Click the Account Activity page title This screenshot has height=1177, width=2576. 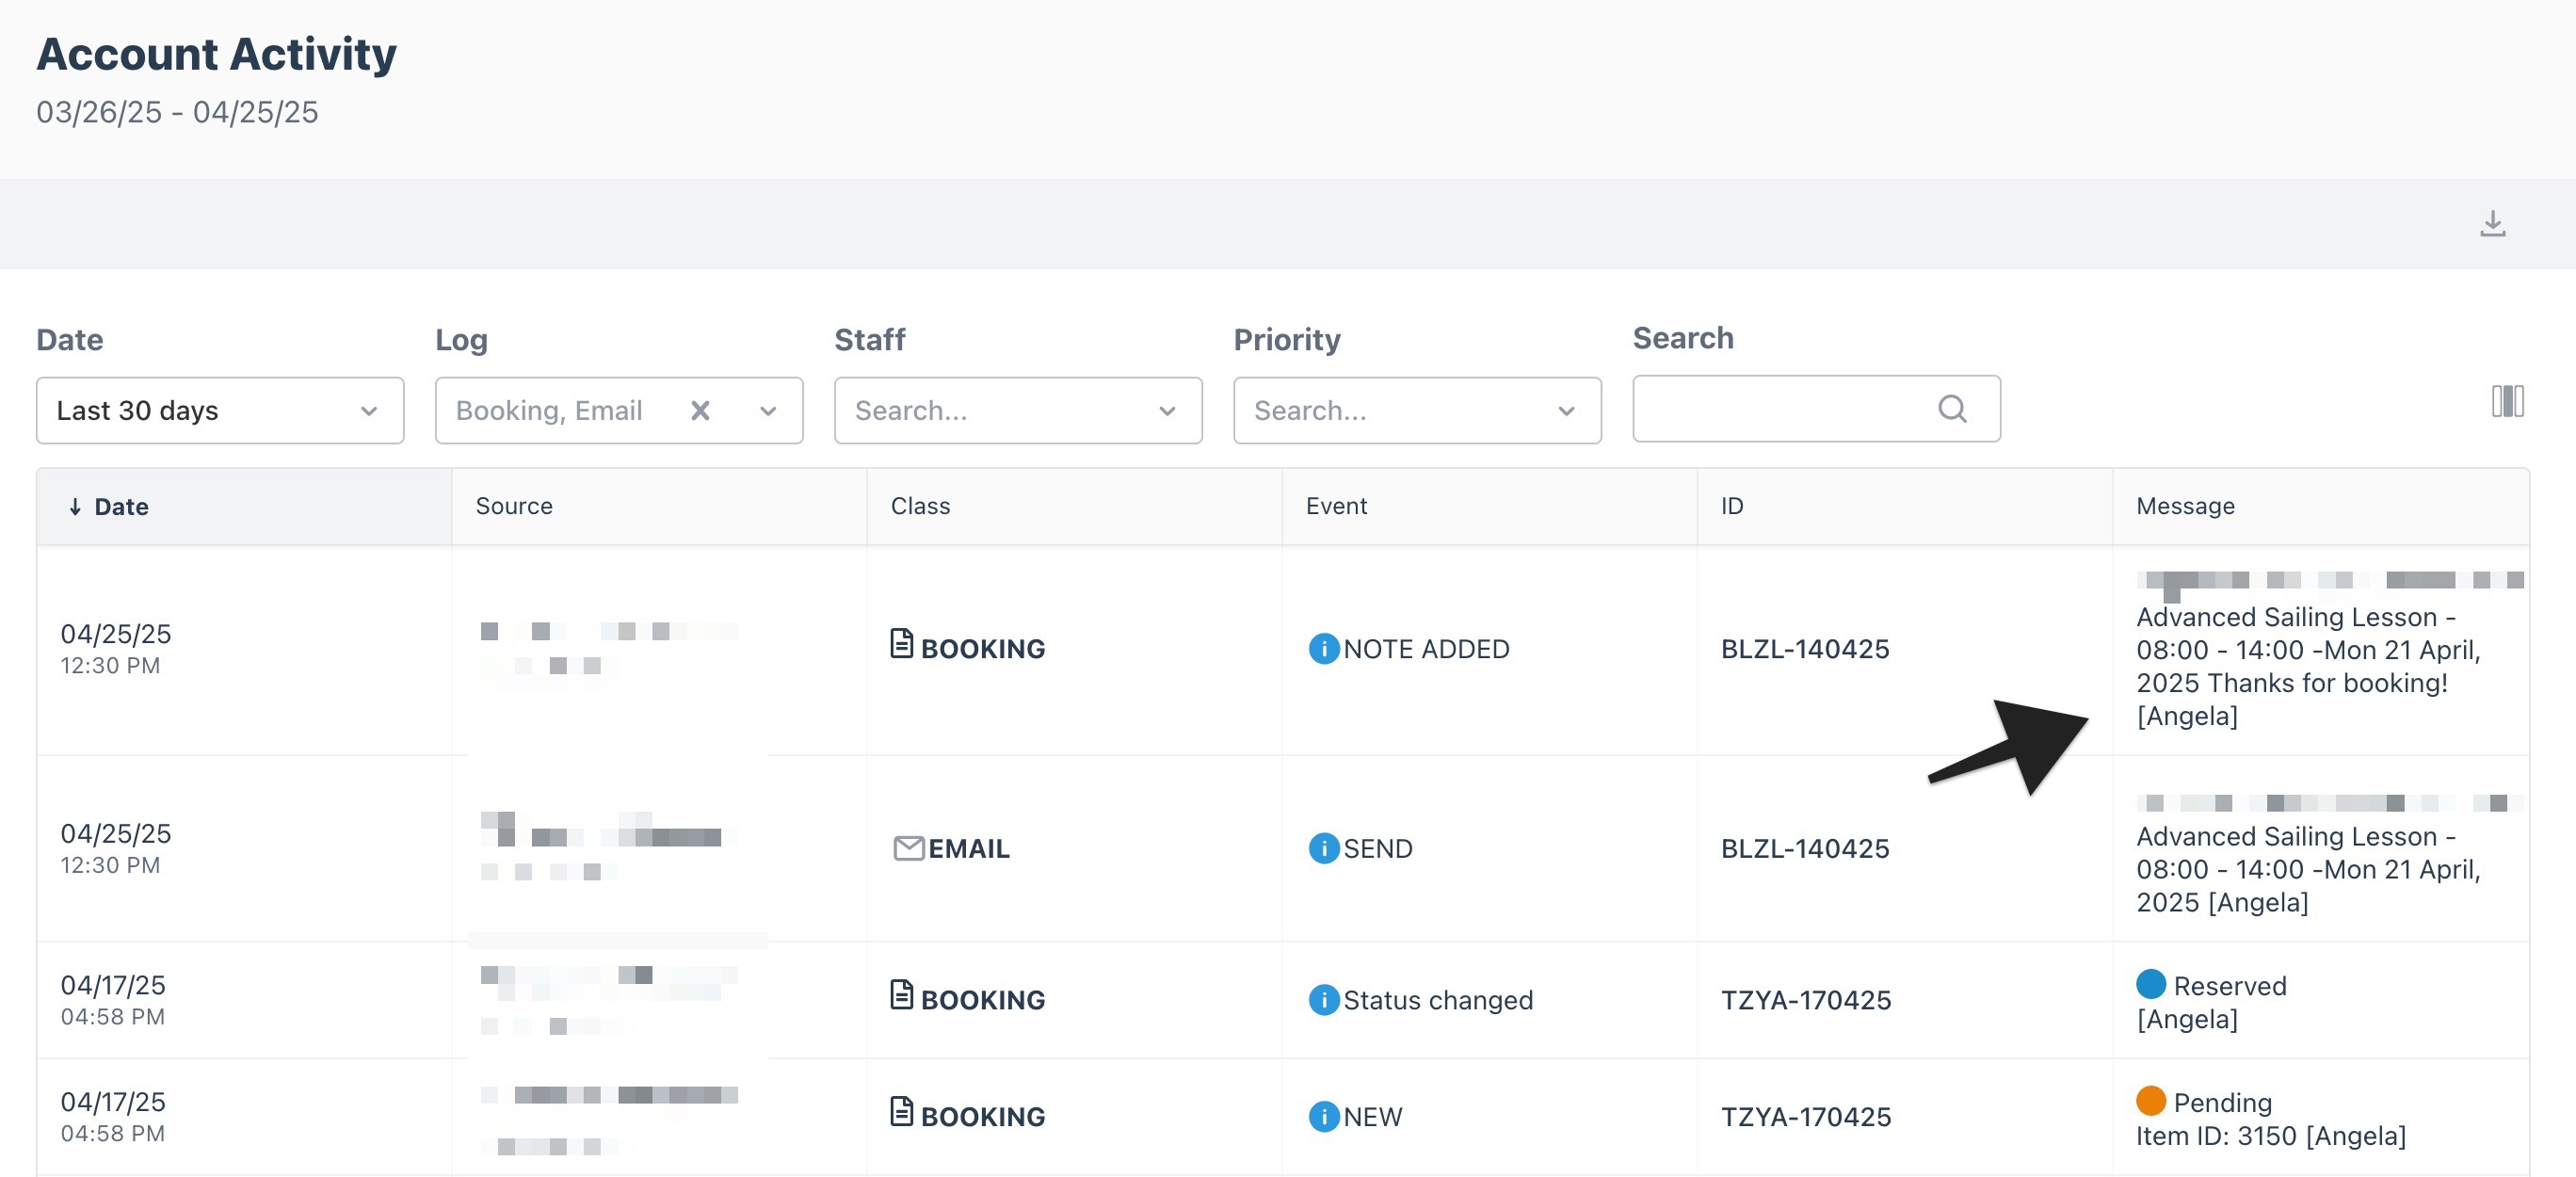coord(216,54)
